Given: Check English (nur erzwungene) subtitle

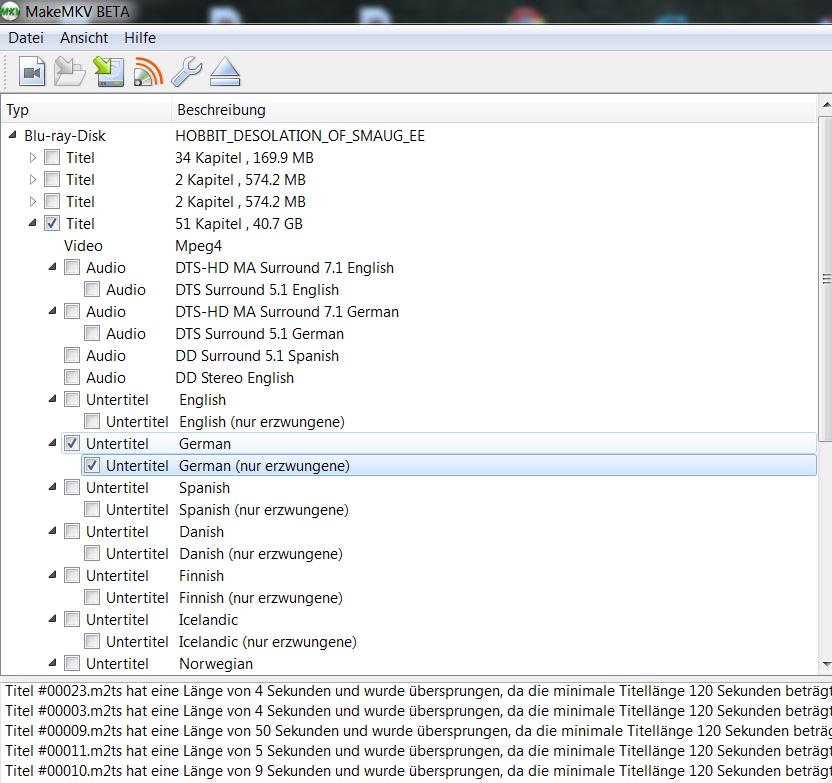Looking at the screenshot, I should tap(92, 421).
